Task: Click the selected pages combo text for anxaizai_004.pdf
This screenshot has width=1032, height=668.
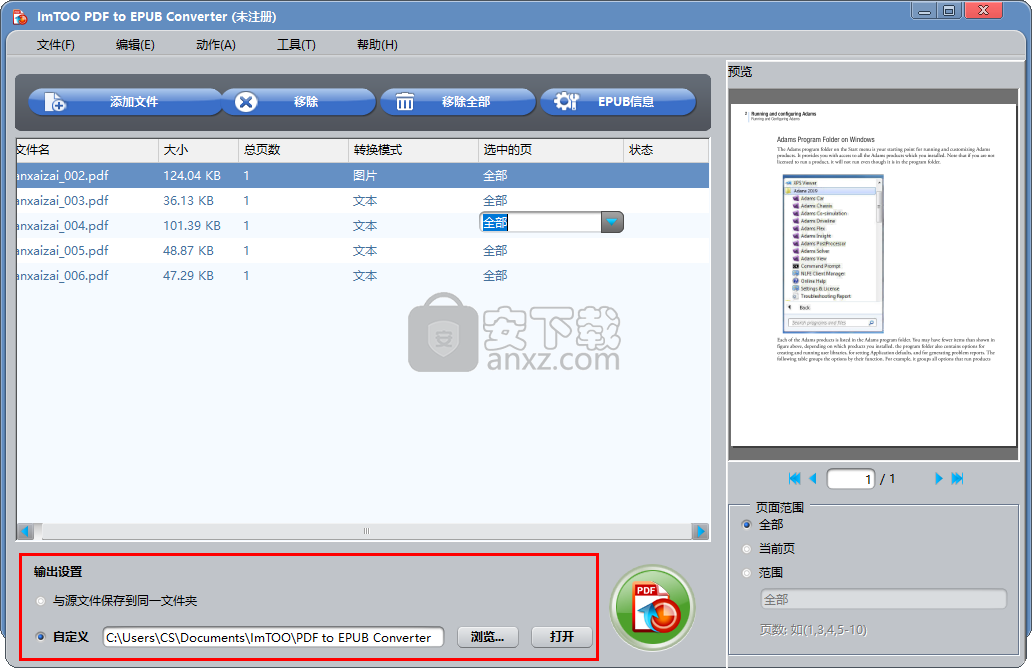Action: 540,222
